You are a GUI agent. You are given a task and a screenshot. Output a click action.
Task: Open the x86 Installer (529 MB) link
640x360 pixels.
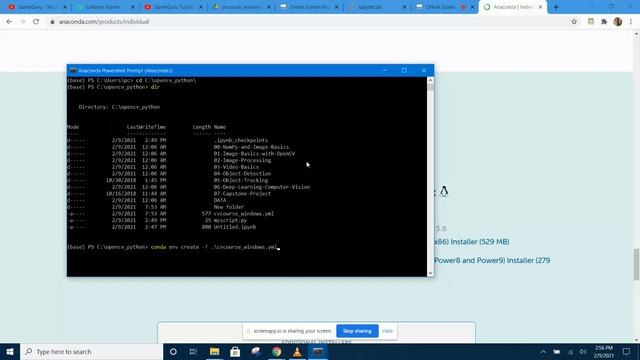tap(471, 242)
